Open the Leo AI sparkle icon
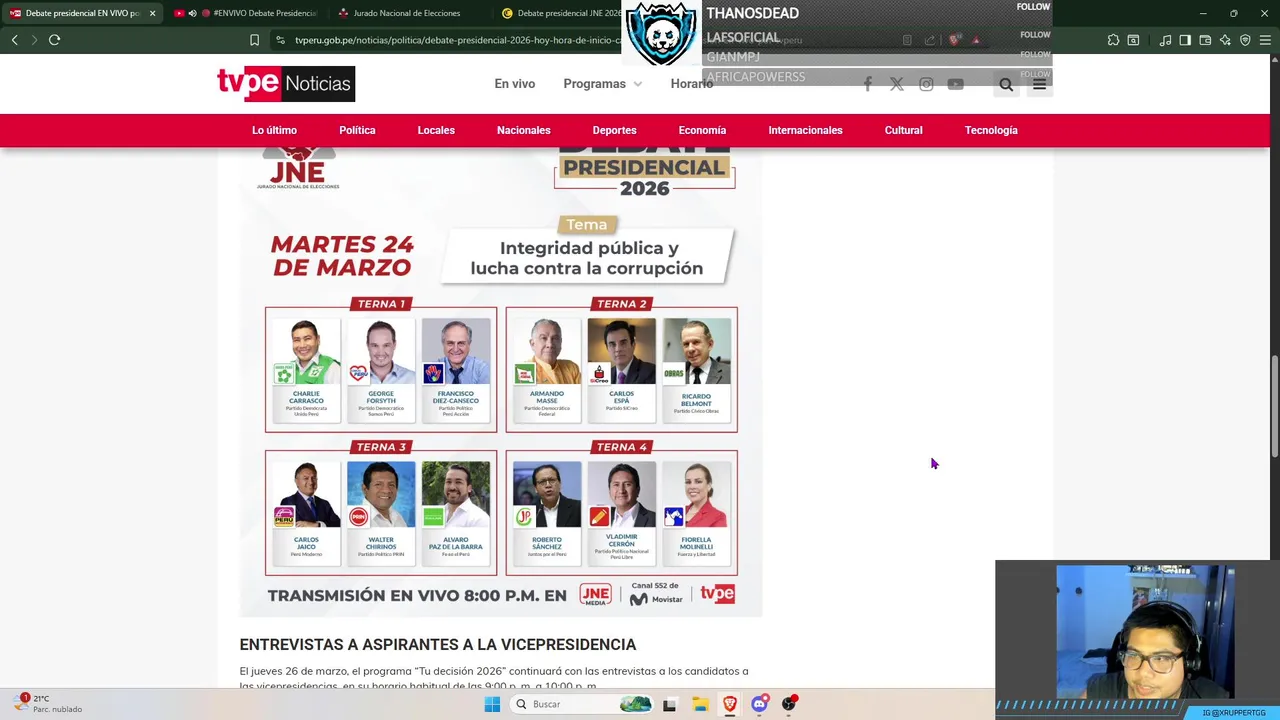This screenshot has width=1280, height=720. coord(1225,40)
